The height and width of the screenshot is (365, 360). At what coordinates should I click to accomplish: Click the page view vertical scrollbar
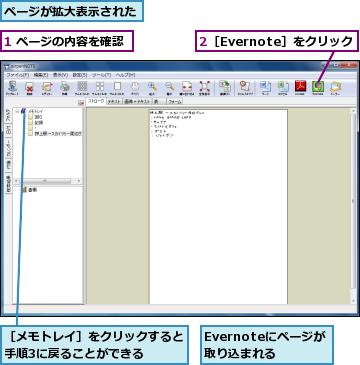353,202
